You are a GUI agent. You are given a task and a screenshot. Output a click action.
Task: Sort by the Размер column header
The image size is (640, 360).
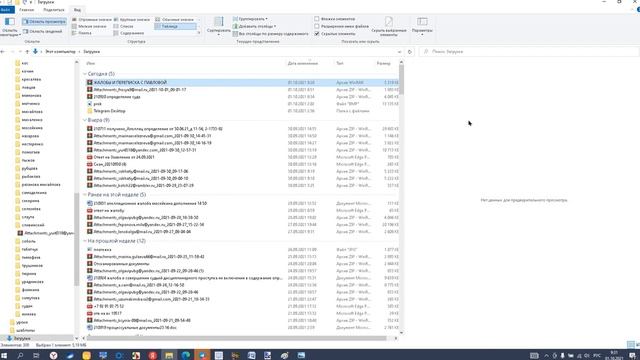pyautogui.click(x=383, y=63)
